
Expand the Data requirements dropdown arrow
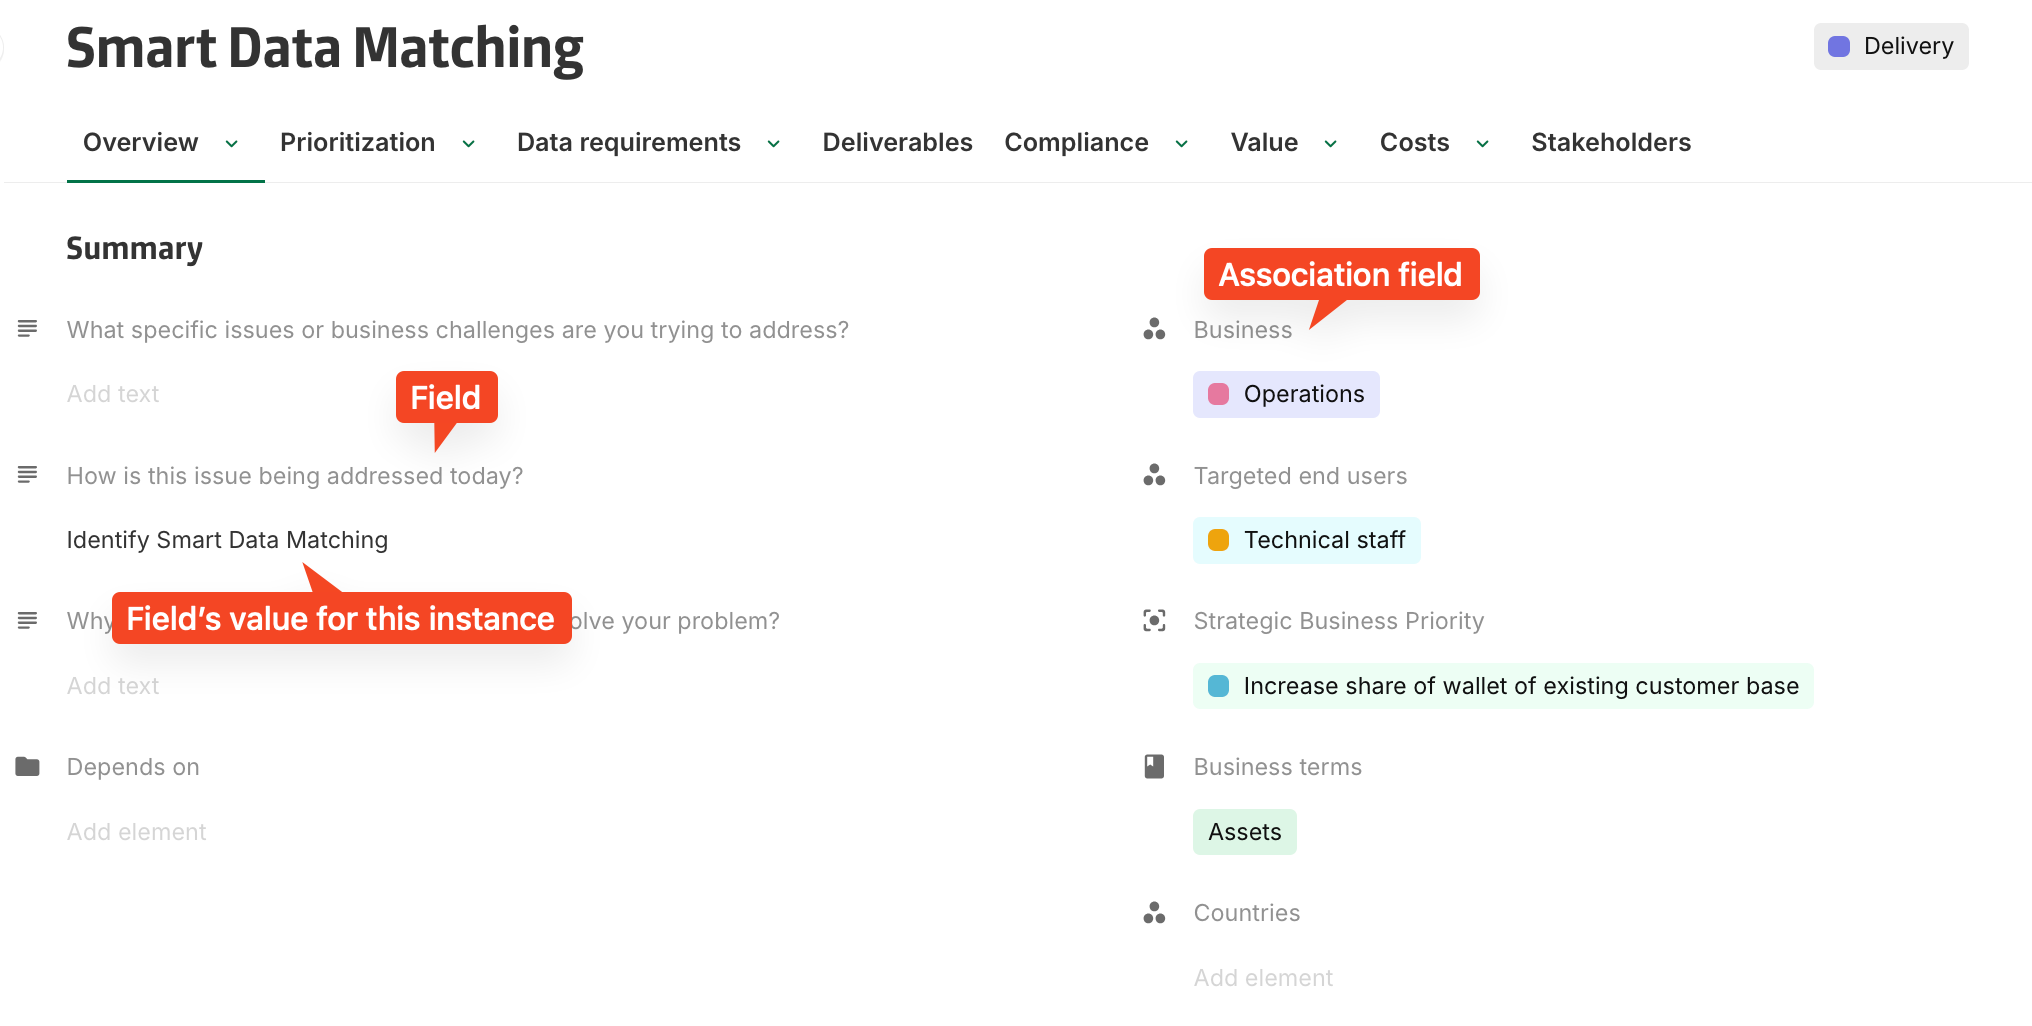tap(774, 144)
